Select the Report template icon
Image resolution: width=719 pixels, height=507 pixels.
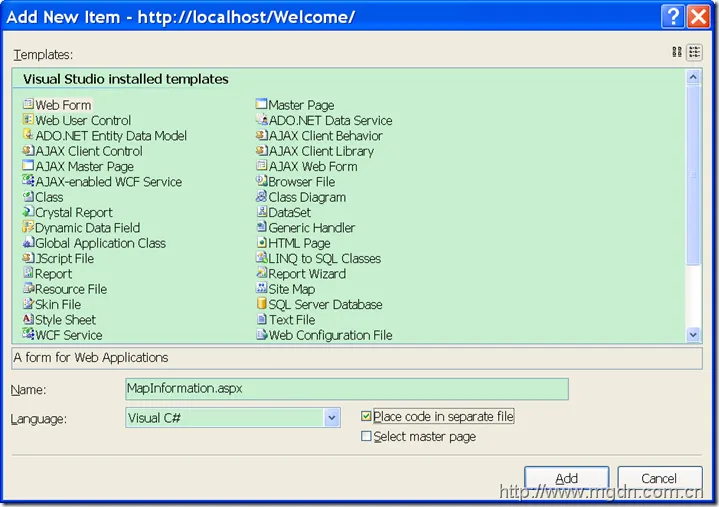pyautogui.click(x=28, y=273)
